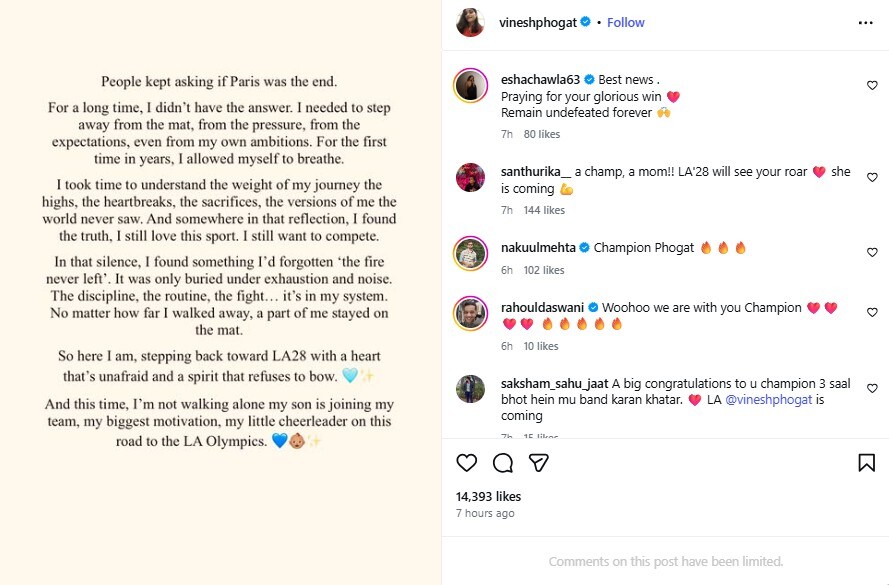Open eshachawla63's profile avatar

click(471, 86)
